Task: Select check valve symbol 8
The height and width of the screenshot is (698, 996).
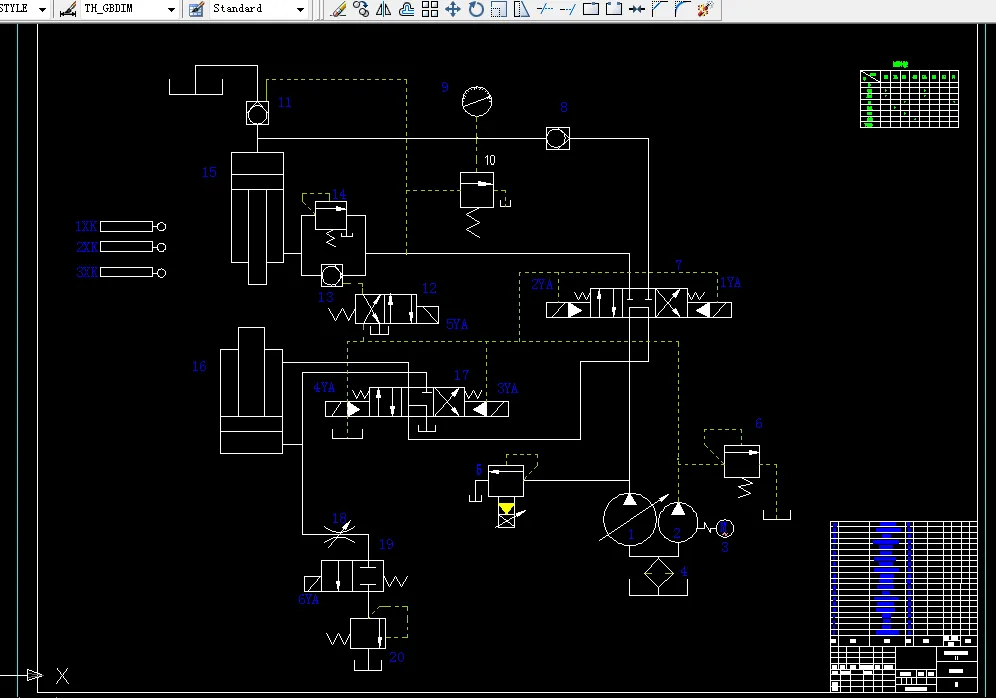Action: (x=558, y=138)
